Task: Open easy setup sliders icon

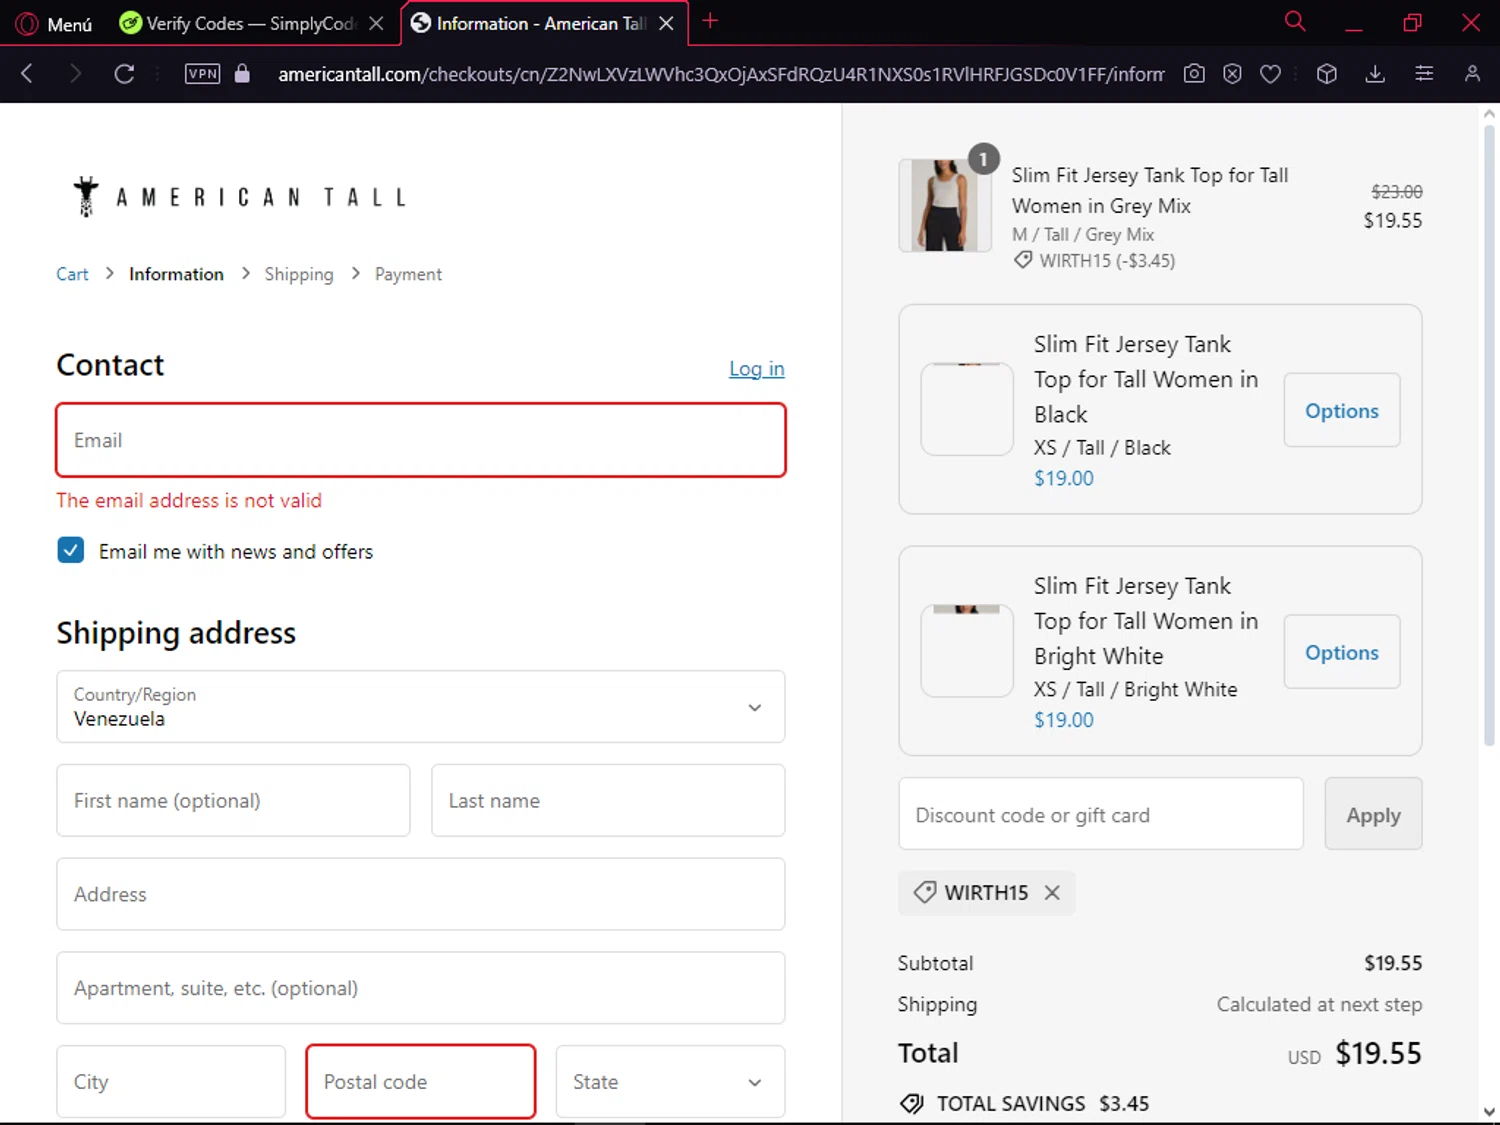Action: point(1424,73)
